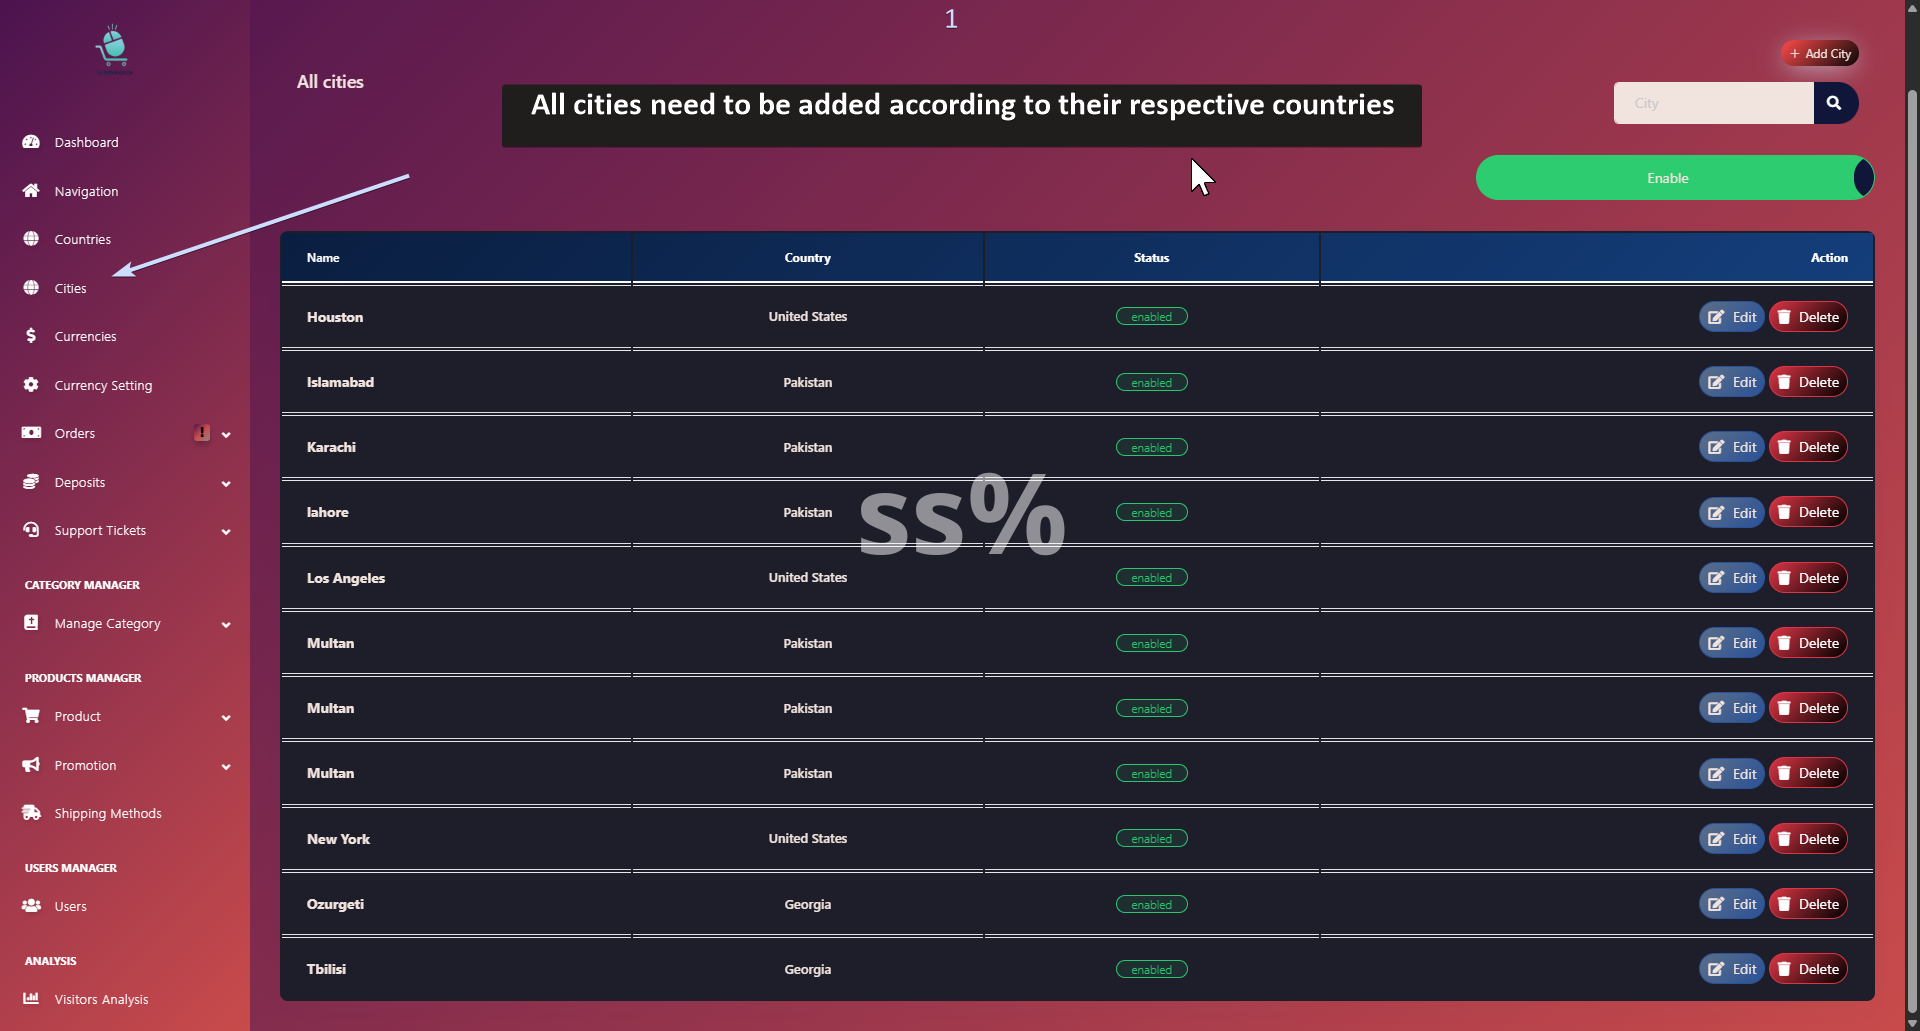The image size is (1920, 1031).
Task: Open the Currency Setting gear icon
Action: point(31,385)
